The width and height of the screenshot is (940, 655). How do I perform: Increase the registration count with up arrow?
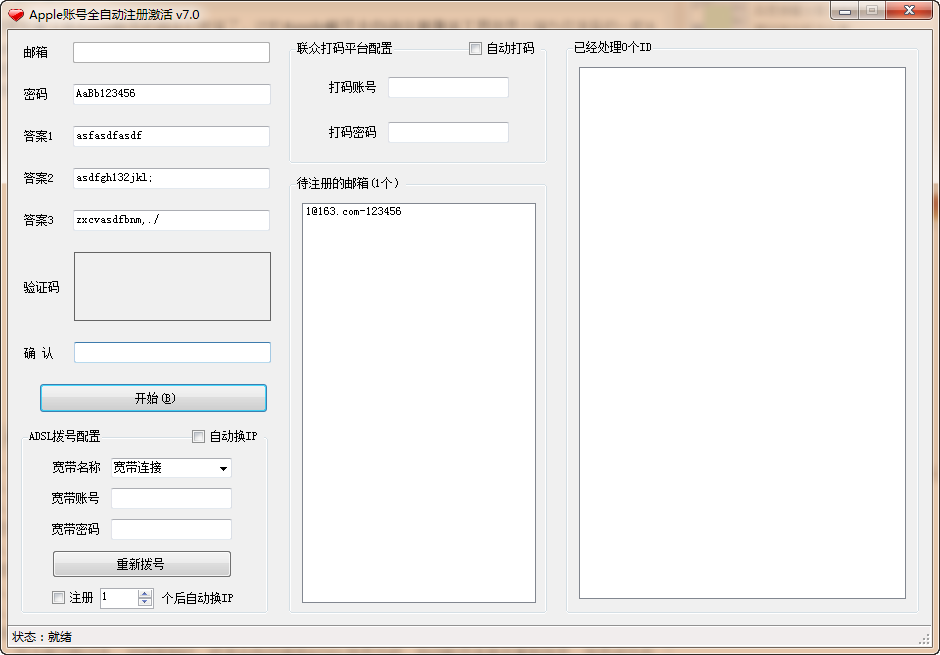[145, 594]
